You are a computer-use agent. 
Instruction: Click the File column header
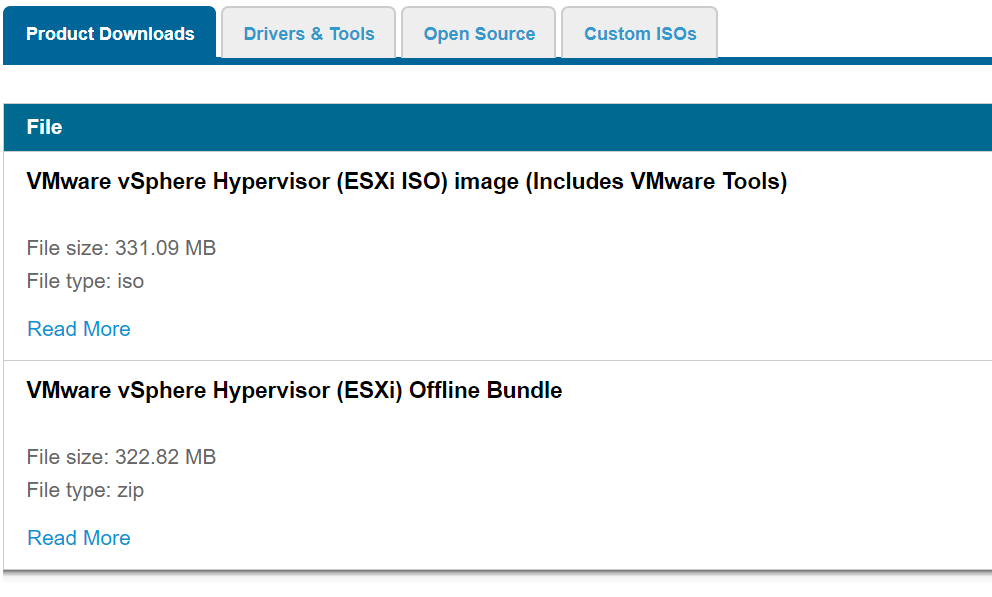point(44,127)
